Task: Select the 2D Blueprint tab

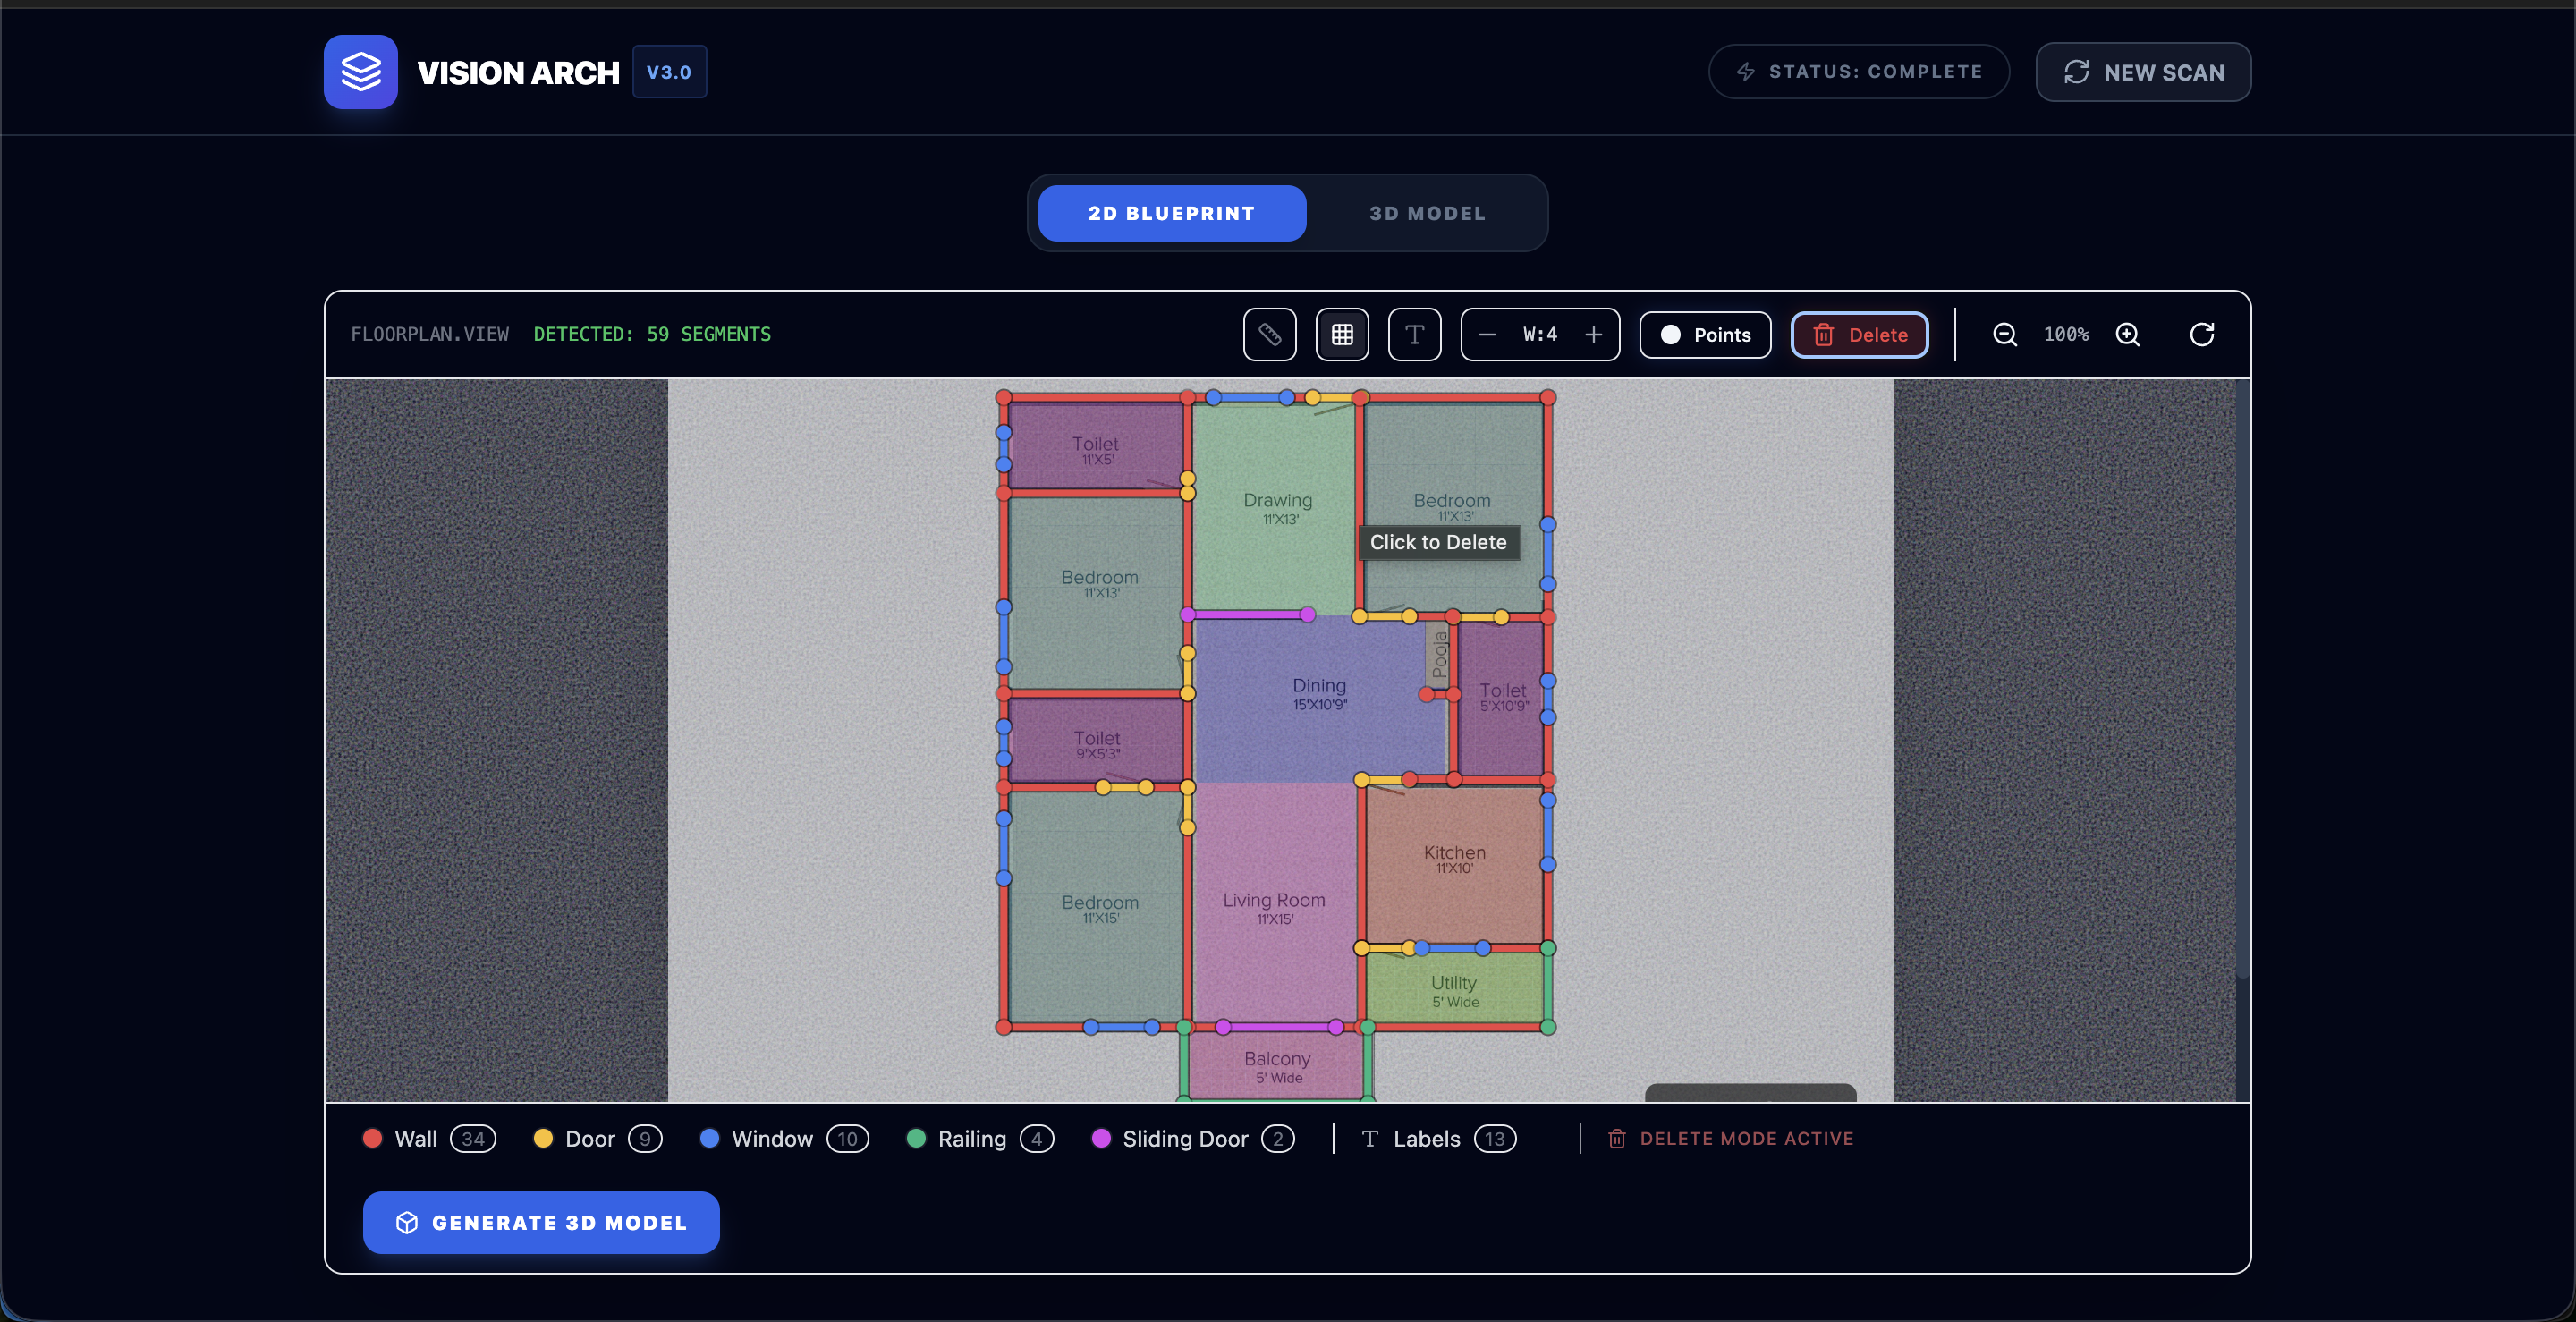Action: [x=1171, y=213]
